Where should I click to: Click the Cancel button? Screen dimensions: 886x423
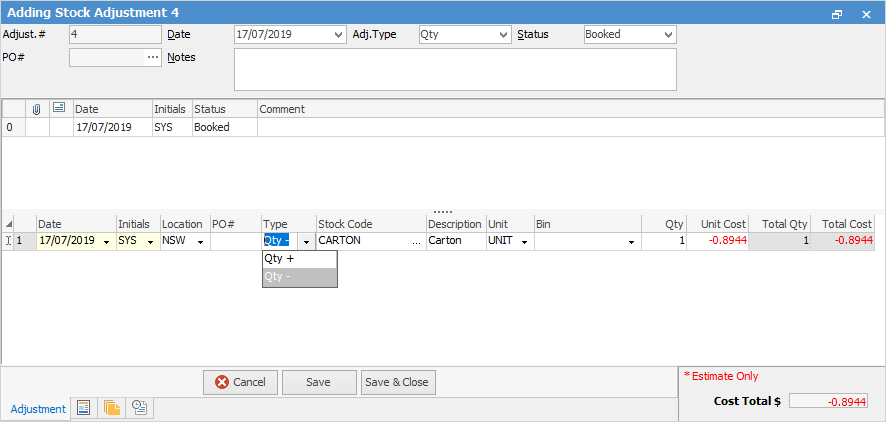(x=241, y=382)
